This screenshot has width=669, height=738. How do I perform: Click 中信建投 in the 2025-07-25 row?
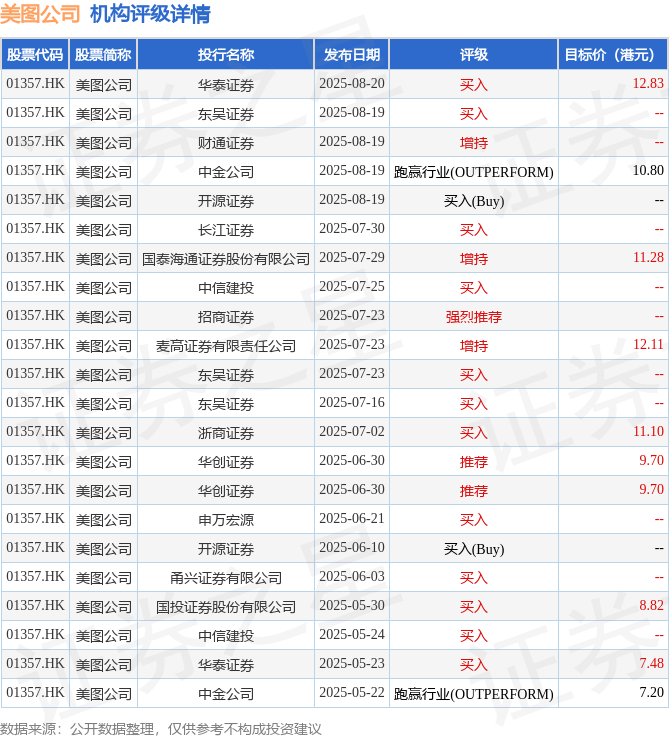tap(226, 288)
